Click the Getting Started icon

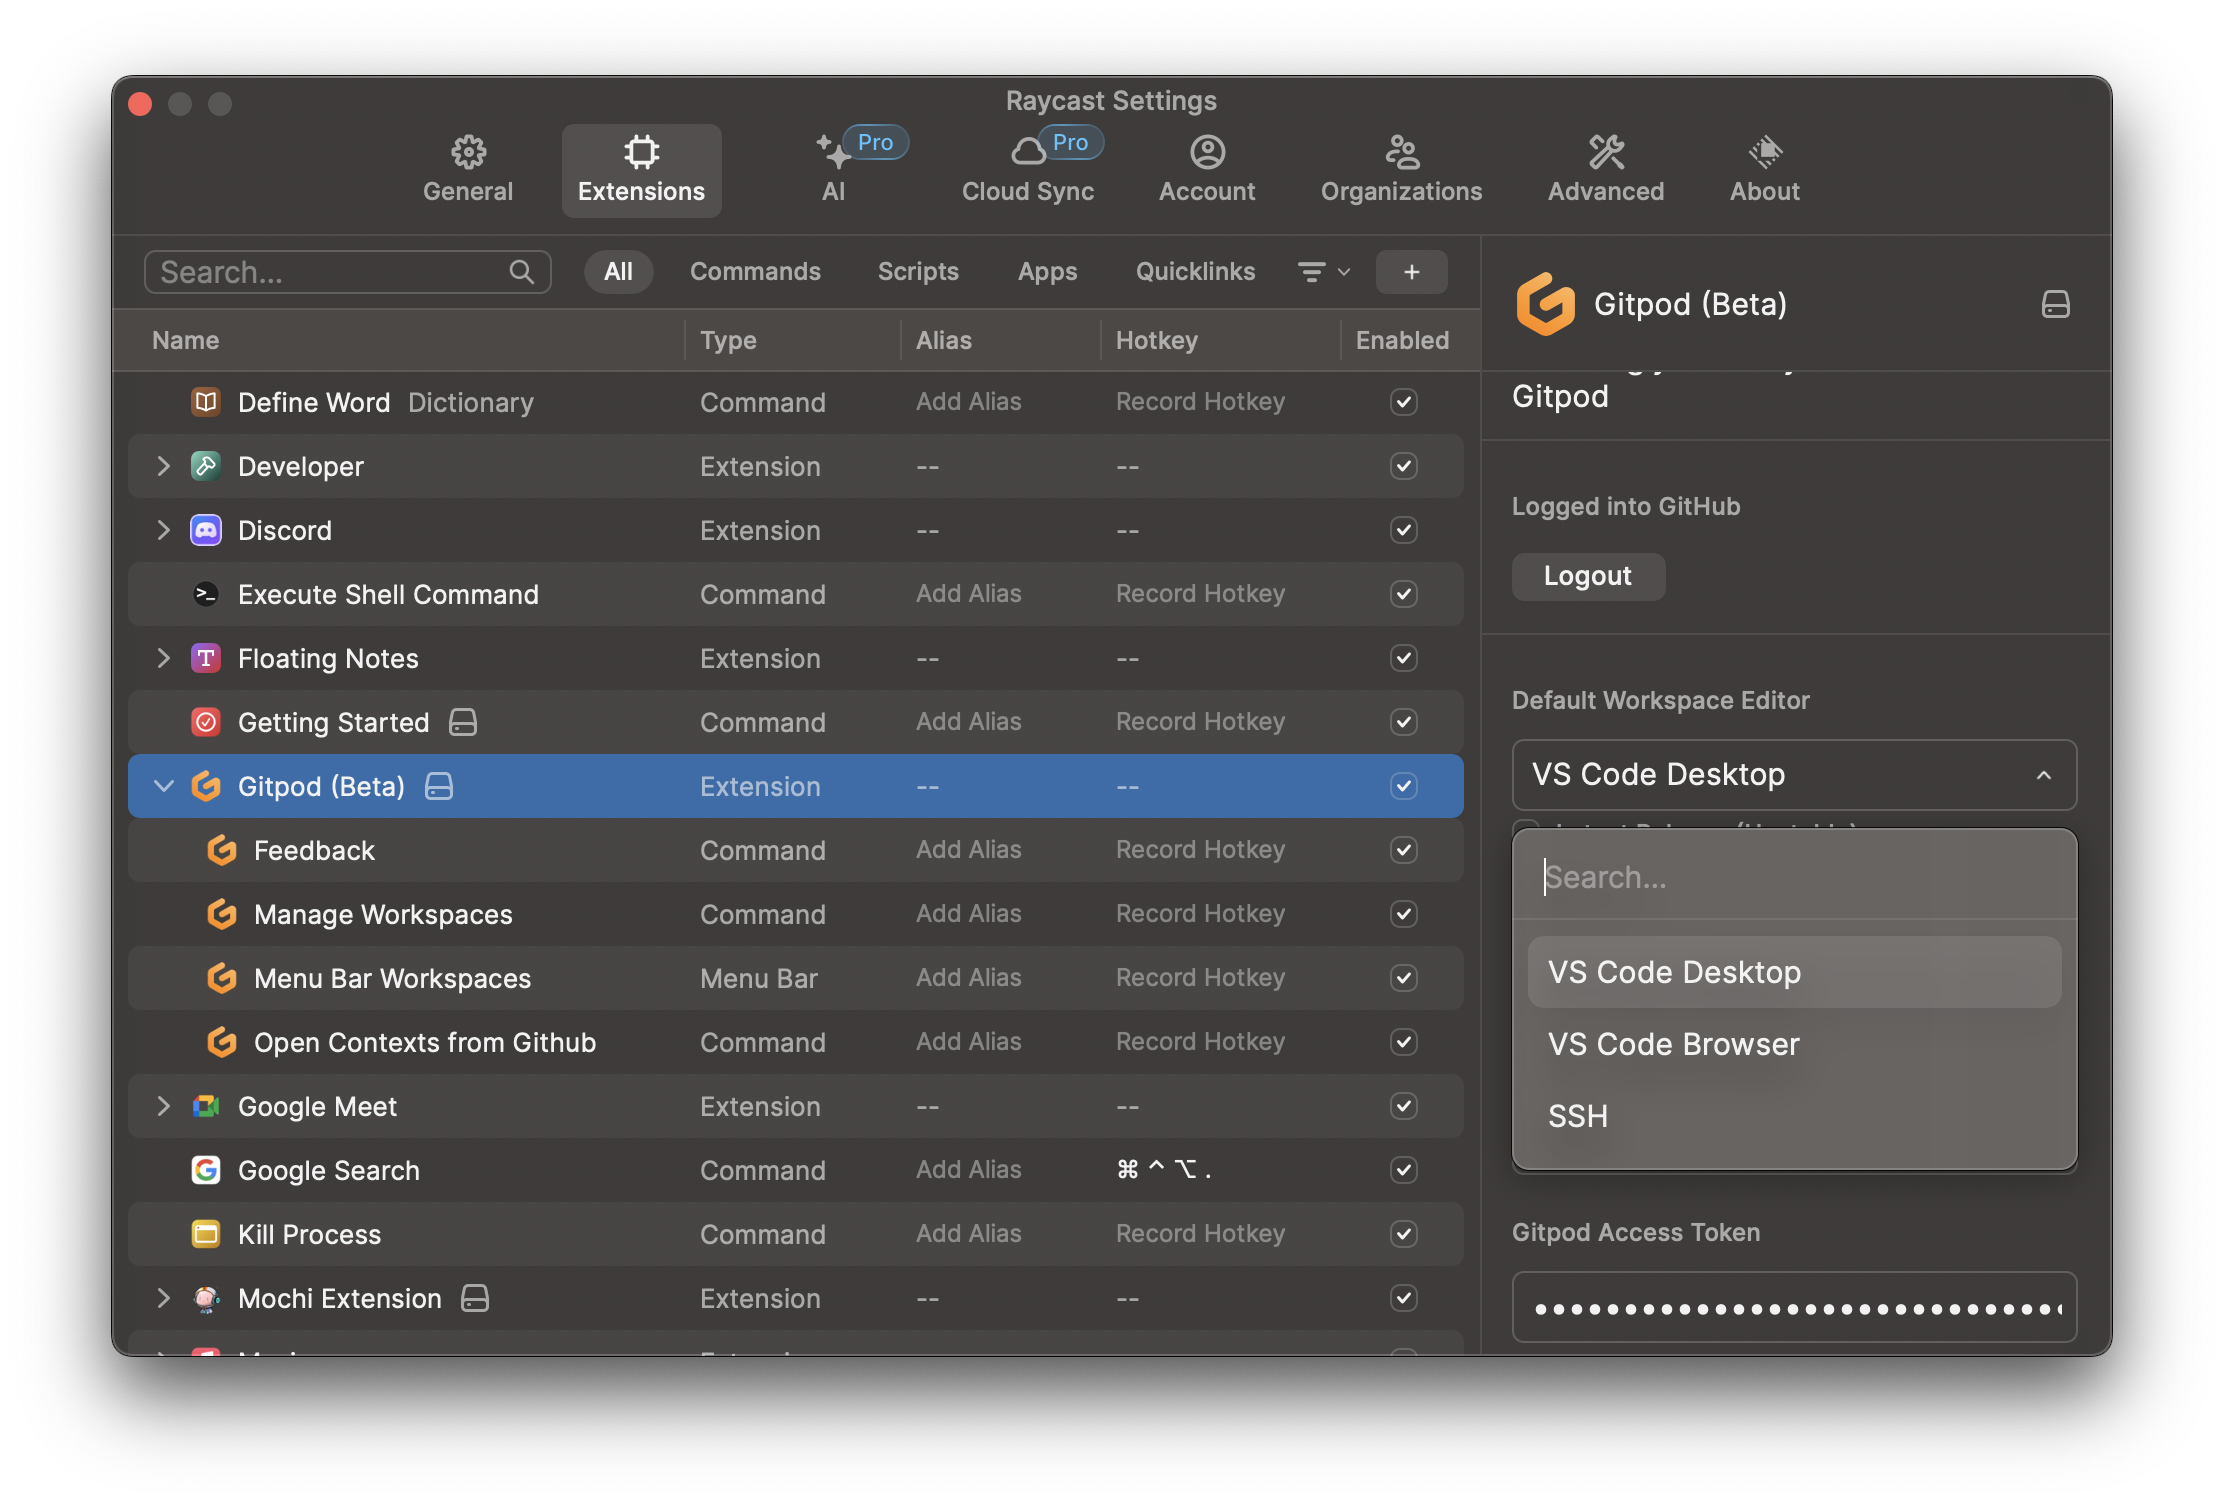pyautogui.click(x=206, y=722)
